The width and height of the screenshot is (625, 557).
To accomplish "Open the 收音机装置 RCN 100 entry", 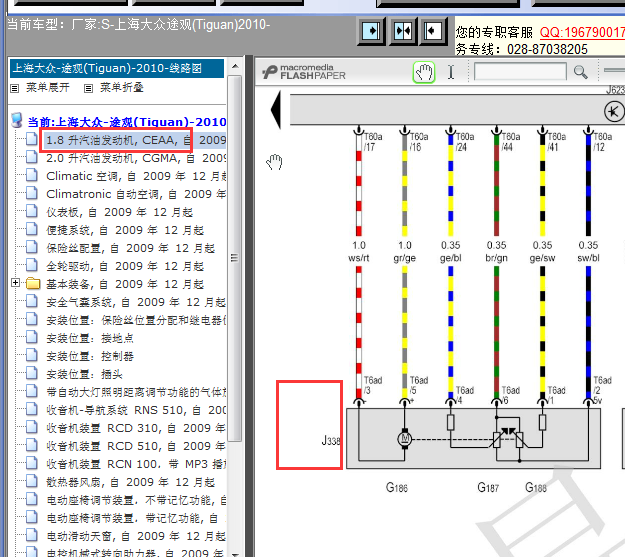I will coord(136,464).
